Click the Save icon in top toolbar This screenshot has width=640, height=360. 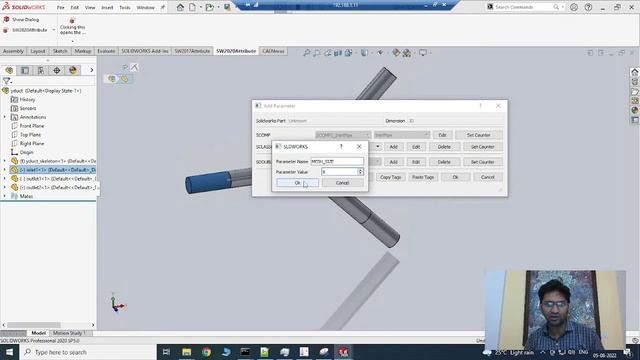(x=228, y=7)
